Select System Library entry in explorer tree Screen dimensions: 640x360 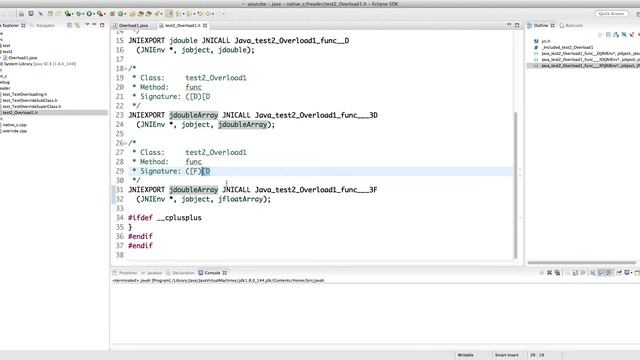39,64
